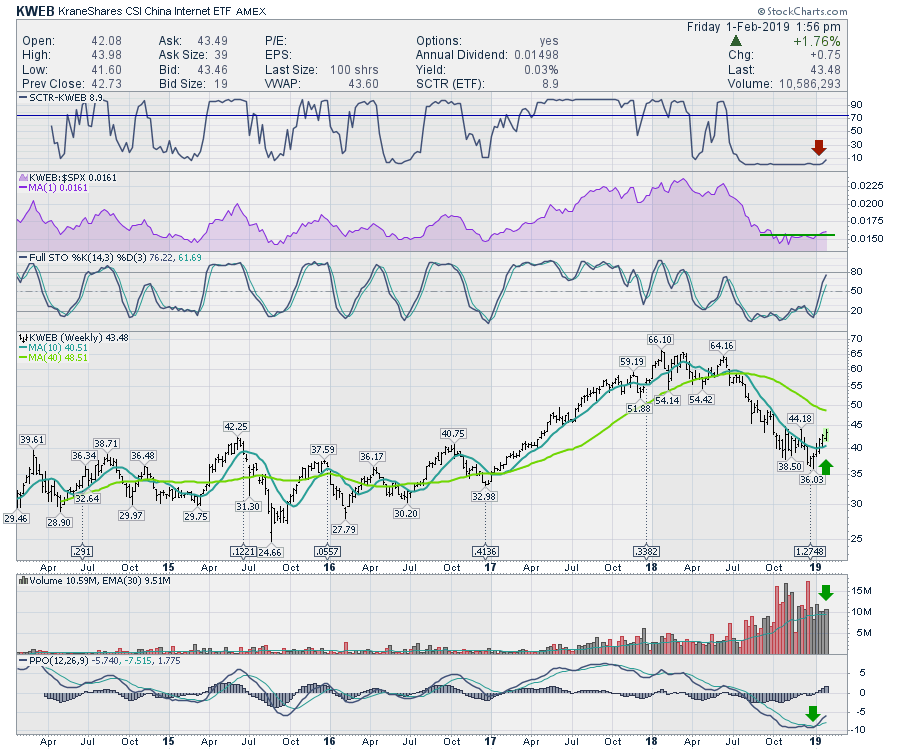This screenshot has height=750, width=900.
Task: Click the KWEB:$SPX 0.0161 relative strength legend
Action: tap(68, 178)
